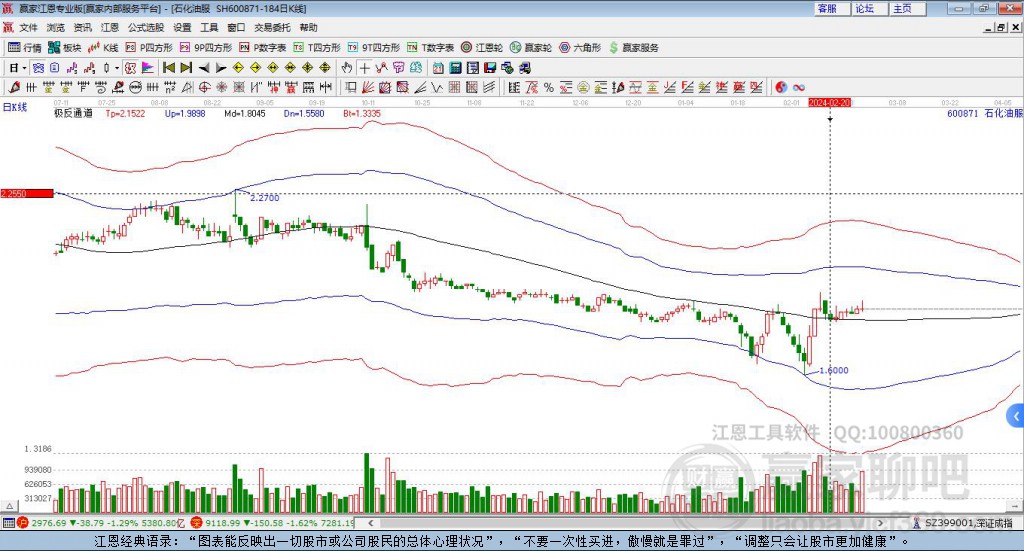
Task: Toggle the crosshair cursor button
Action: coord(364,68)
